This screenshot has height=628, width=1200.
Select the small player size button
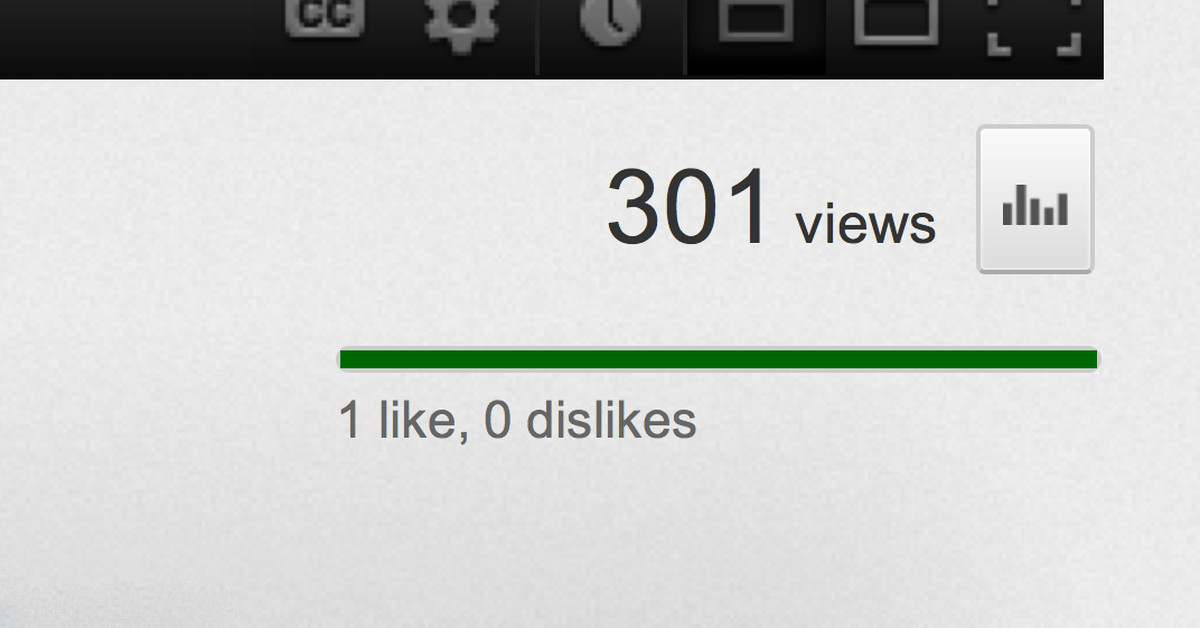(x=756, y=20)
